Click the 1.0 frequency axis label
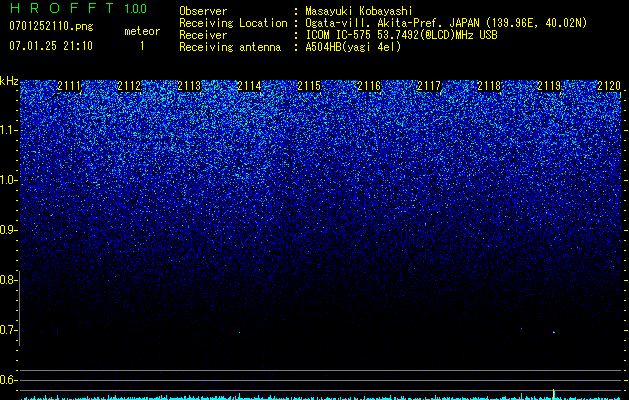Image resolution: width=629 pixels, height=400 pixels. 8,180
